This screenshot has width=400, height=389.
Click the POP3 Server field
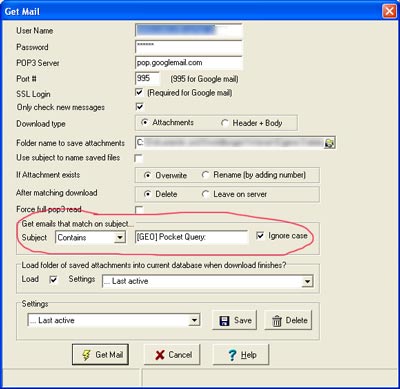189,63
